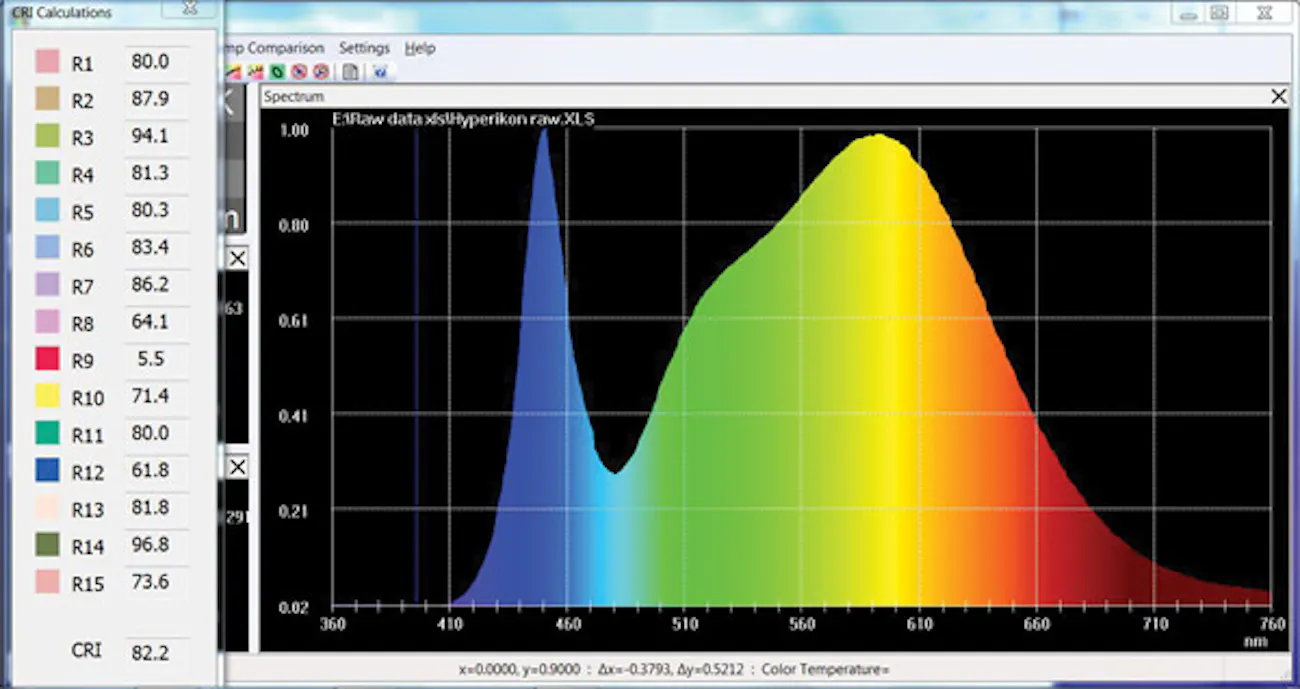1300x689 pixels.
Task: Select the R8 value 64.1
Action: 156,322
